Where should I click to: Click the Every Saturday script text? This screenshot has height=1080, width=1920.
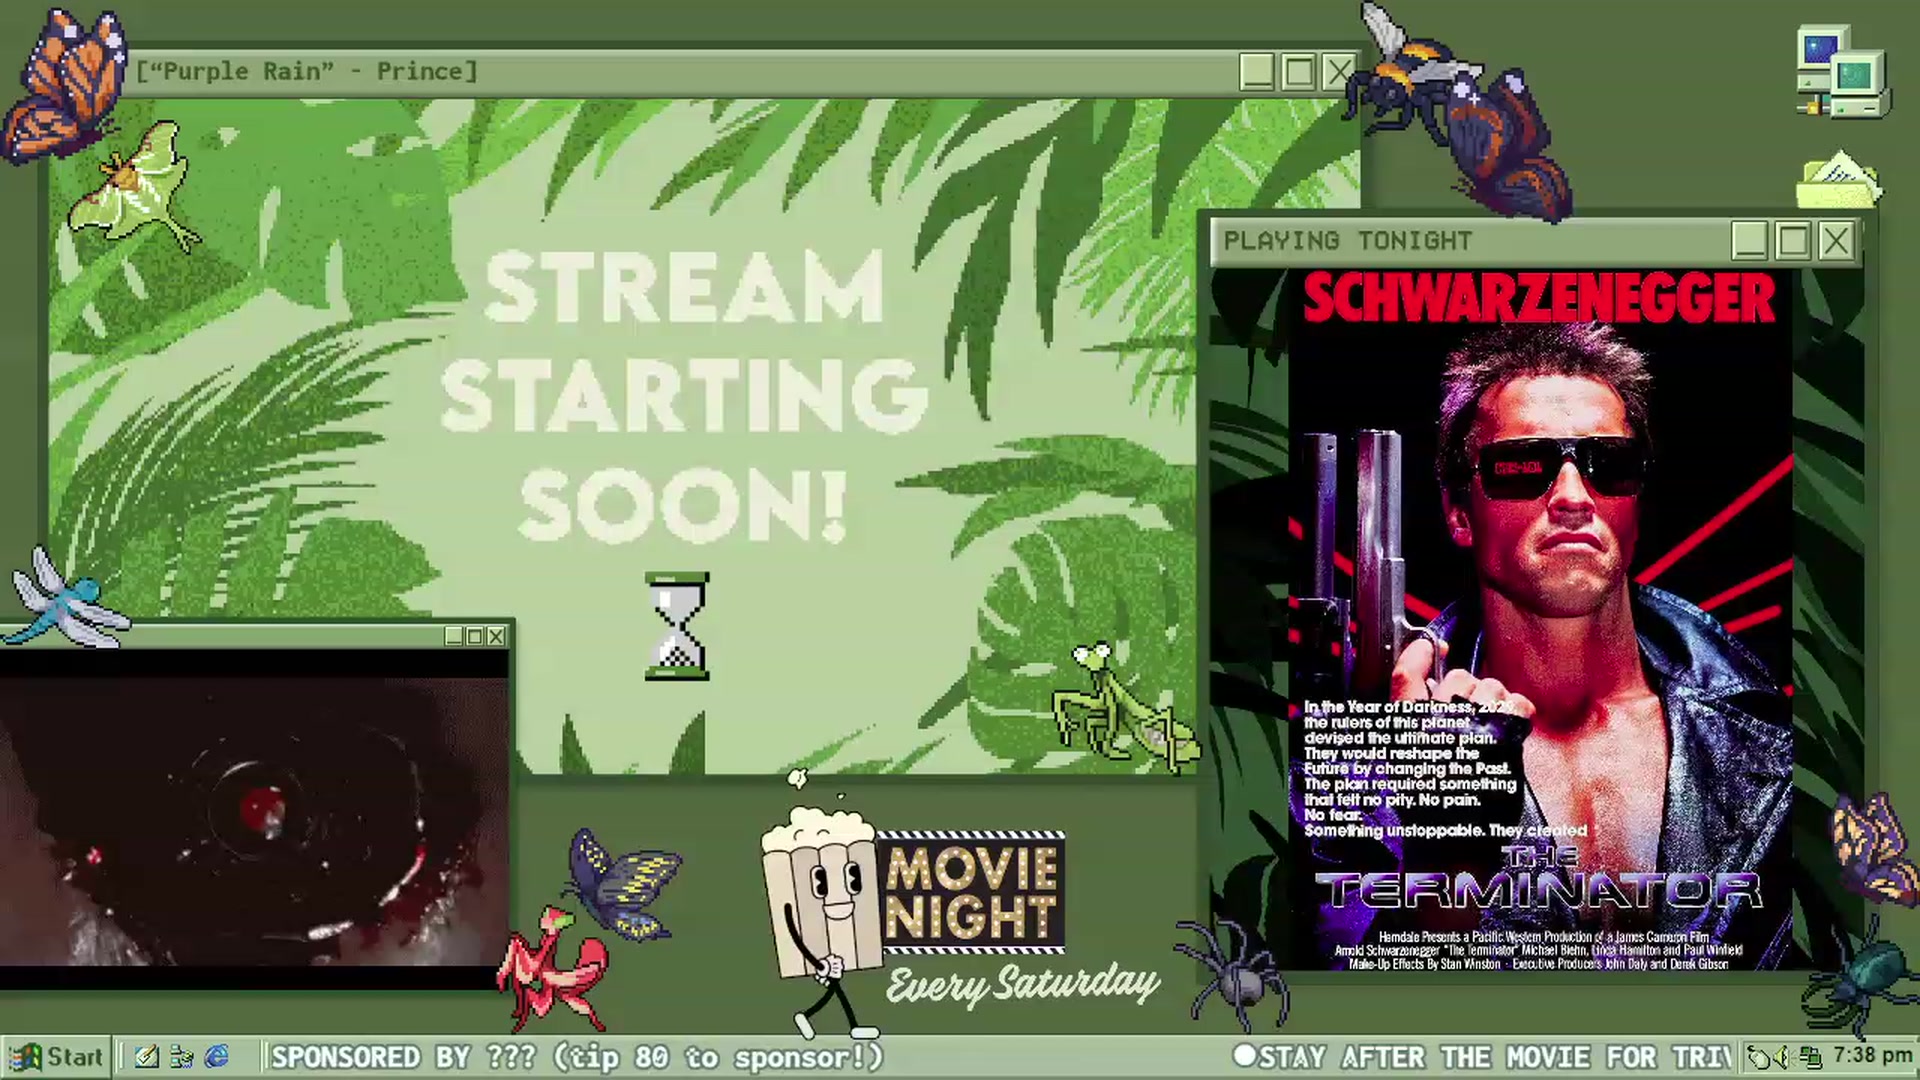(x=1022, y=984)
